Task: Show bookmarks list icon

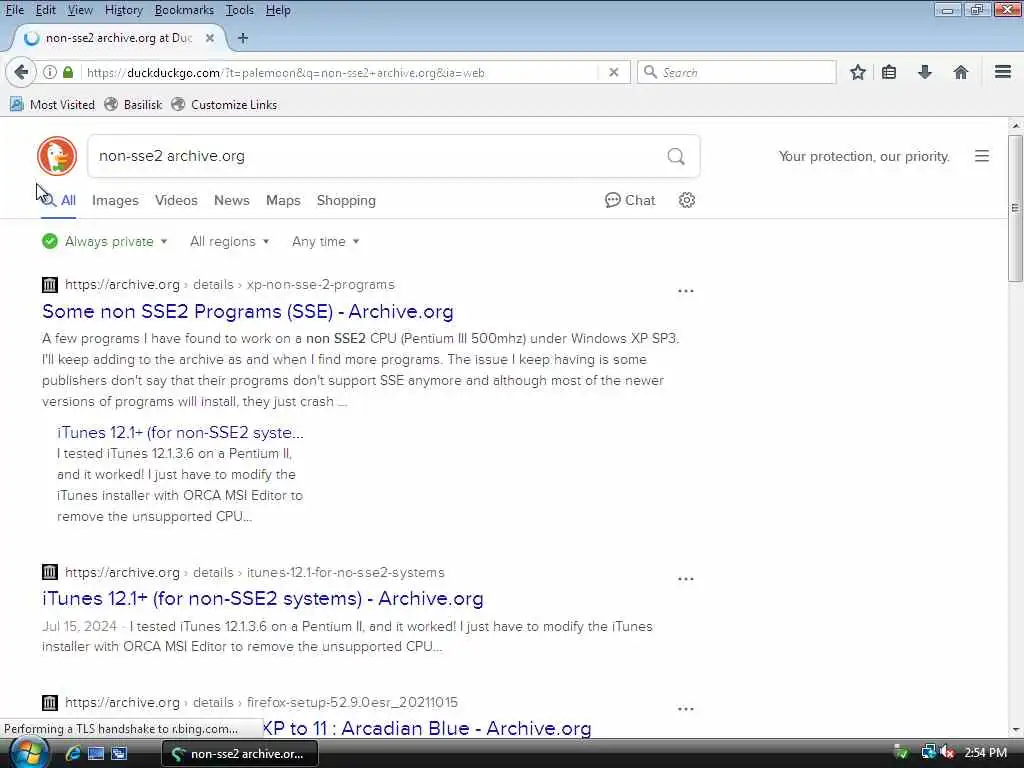Action: [889, 72]
